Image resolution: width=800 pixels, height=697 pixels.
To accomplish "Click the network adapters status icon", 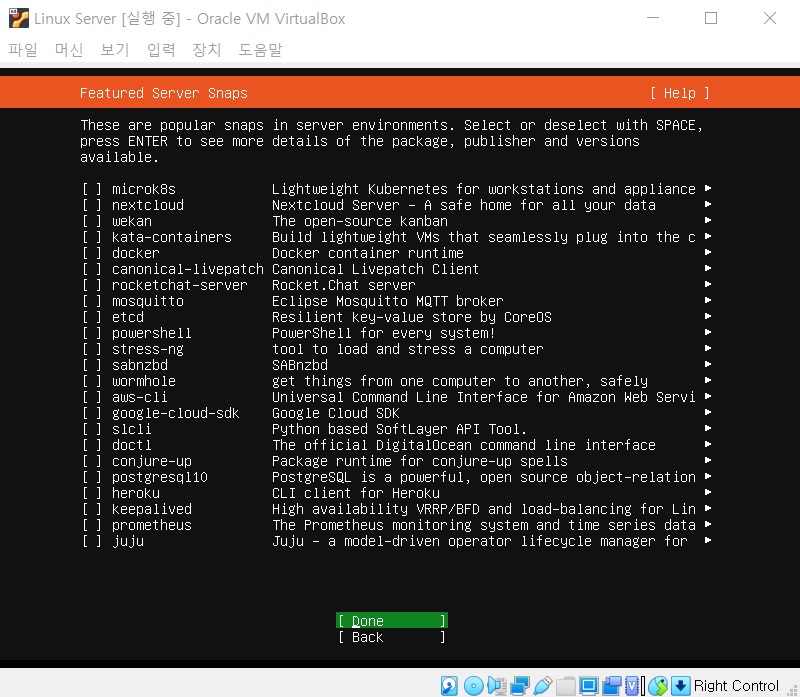I will 519,685.
